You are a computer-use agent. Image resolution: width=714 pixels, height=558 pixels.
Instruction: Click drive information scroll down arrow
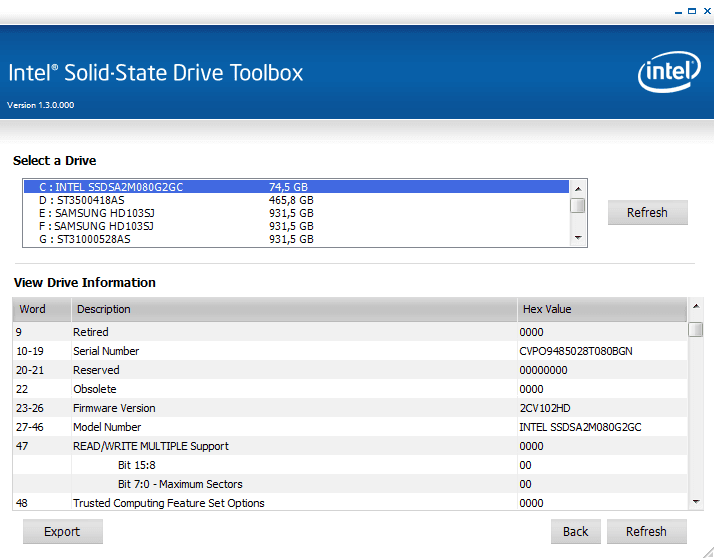[696, 502]
